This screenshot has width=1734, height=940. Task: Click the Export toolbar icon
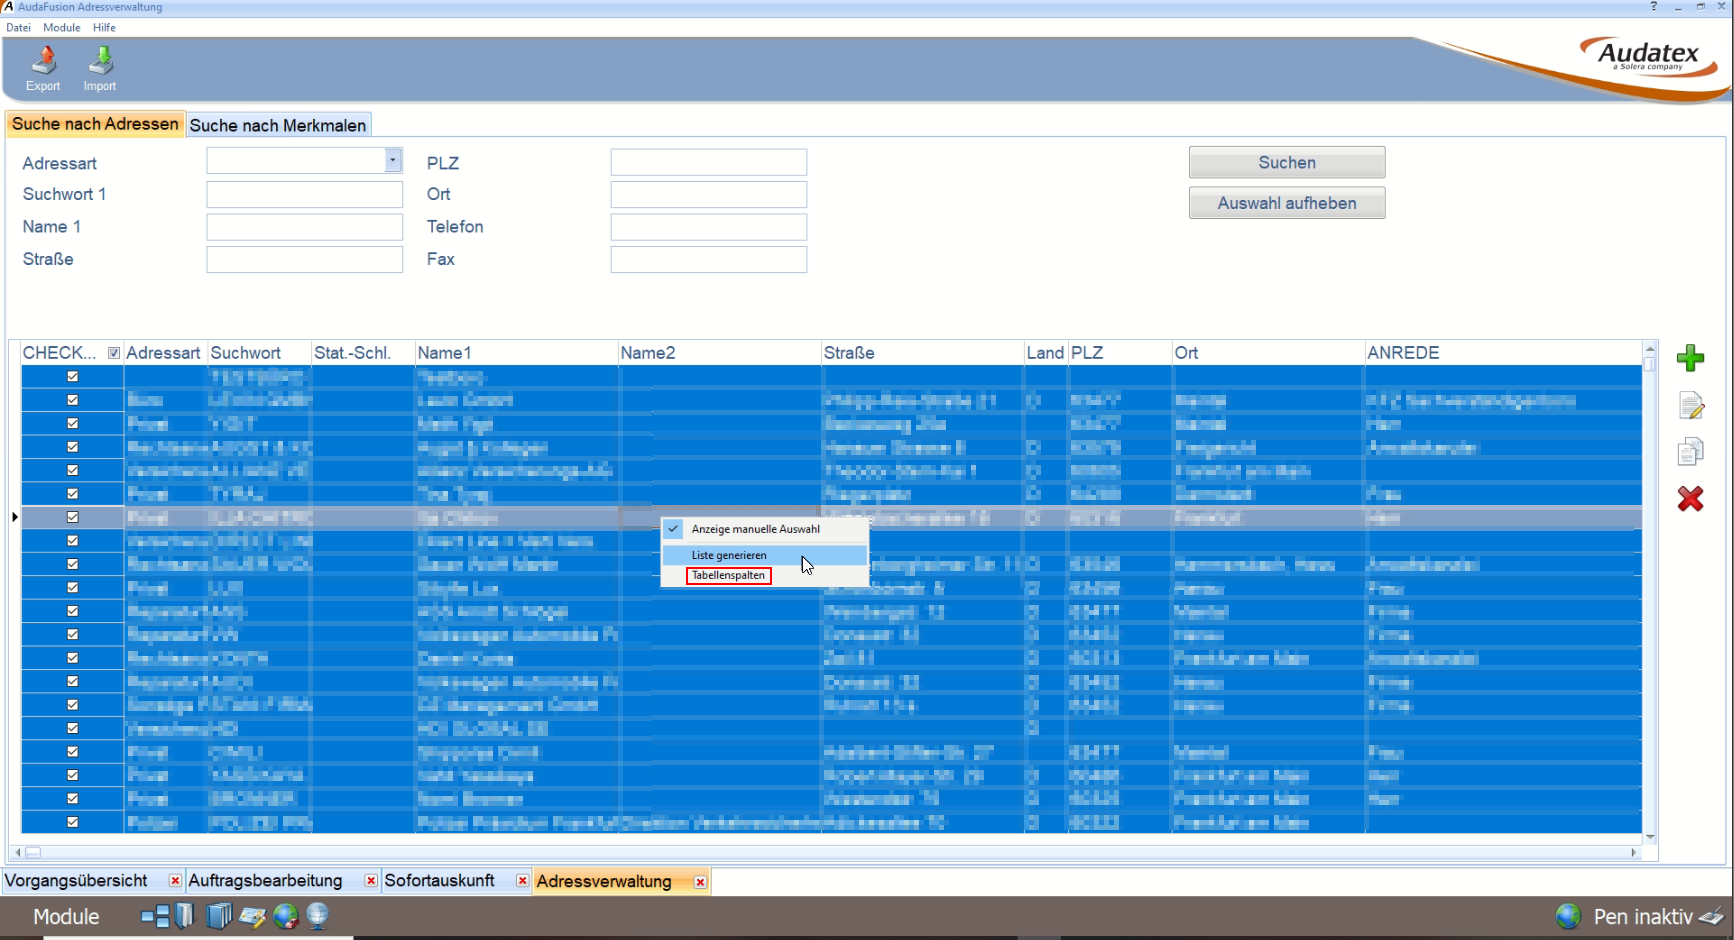43,68
